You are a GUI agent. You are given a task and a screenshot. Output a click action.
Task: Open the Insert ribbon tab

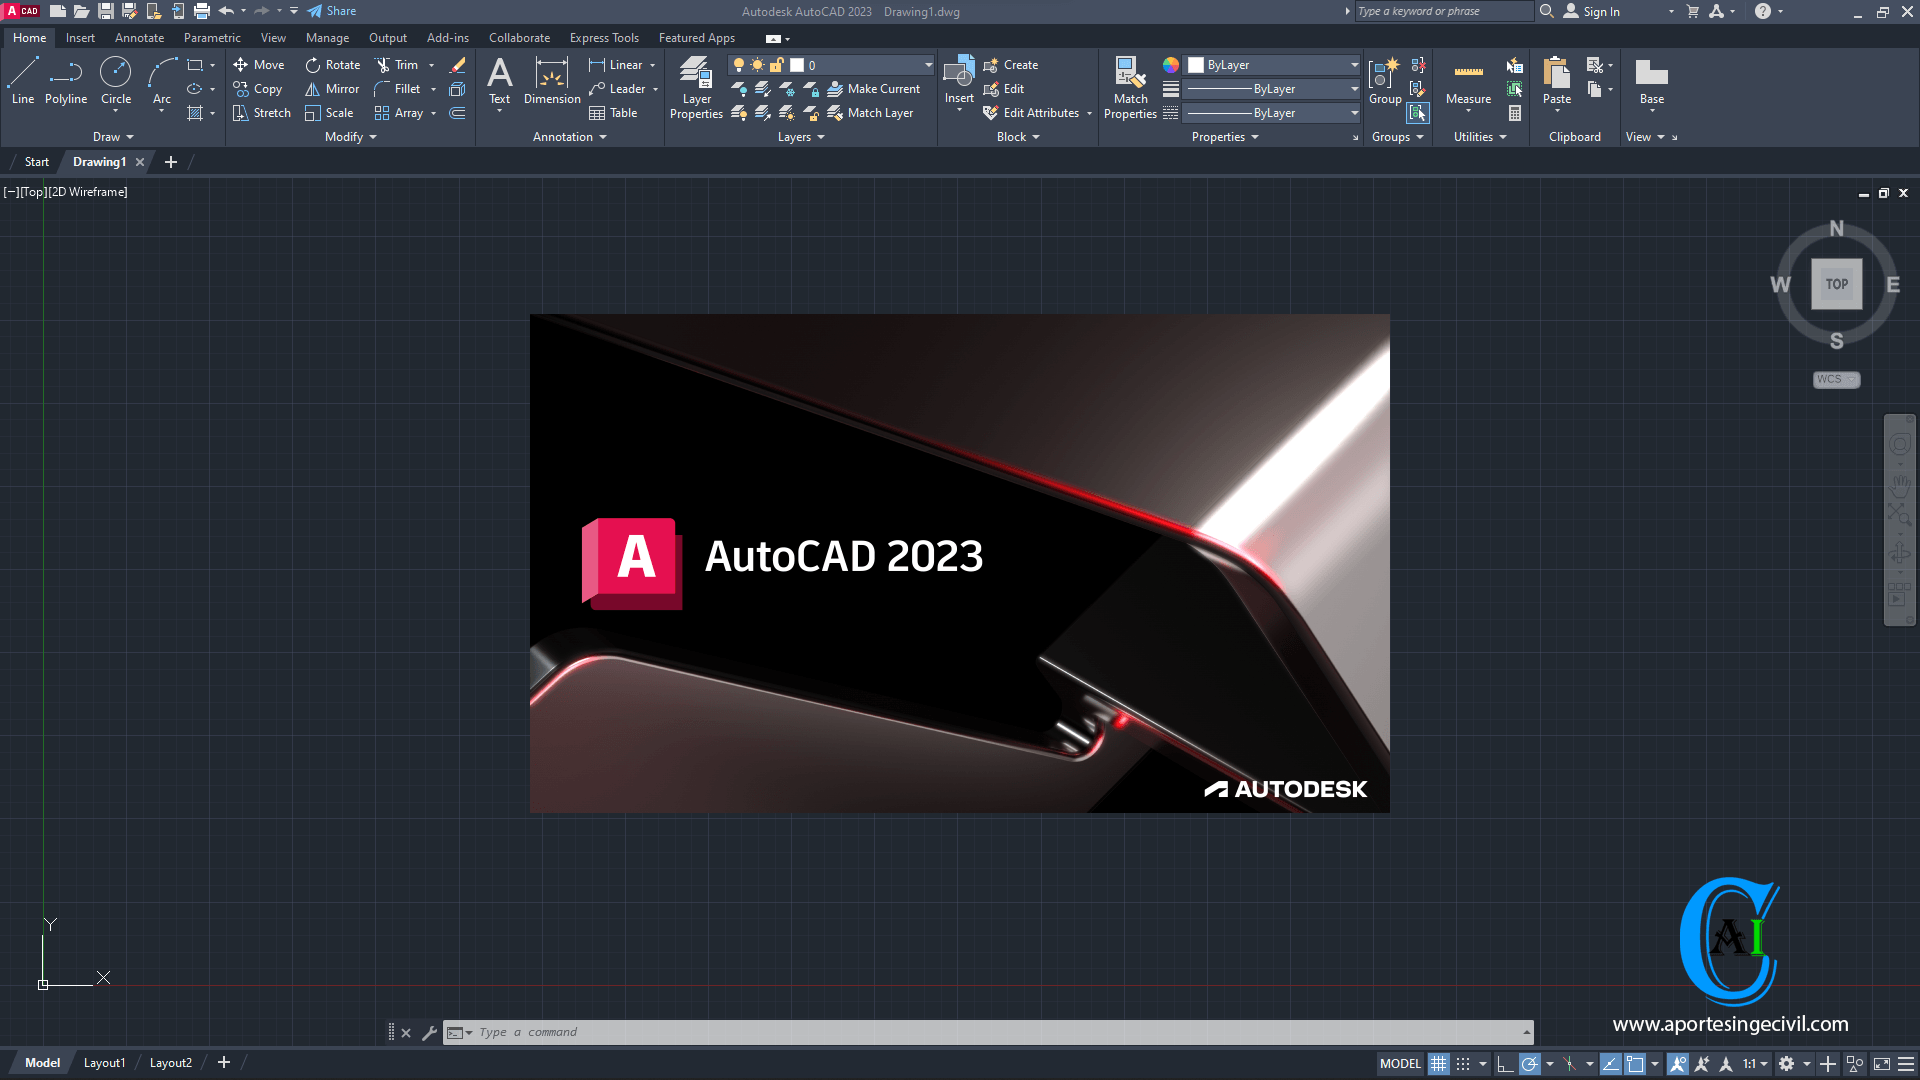pyautogui.click(x=80, y=38)
